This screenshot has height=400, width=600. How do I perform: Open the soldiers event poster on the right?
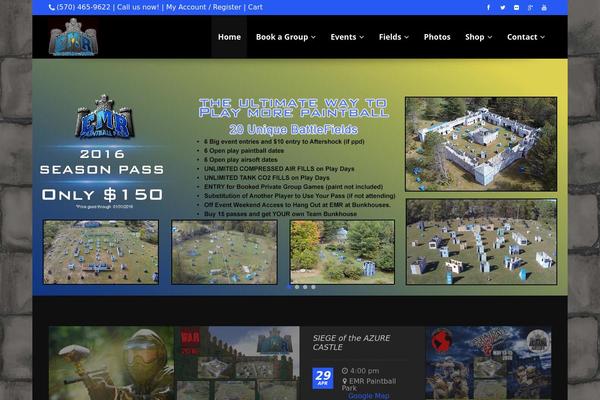[488, 363]
